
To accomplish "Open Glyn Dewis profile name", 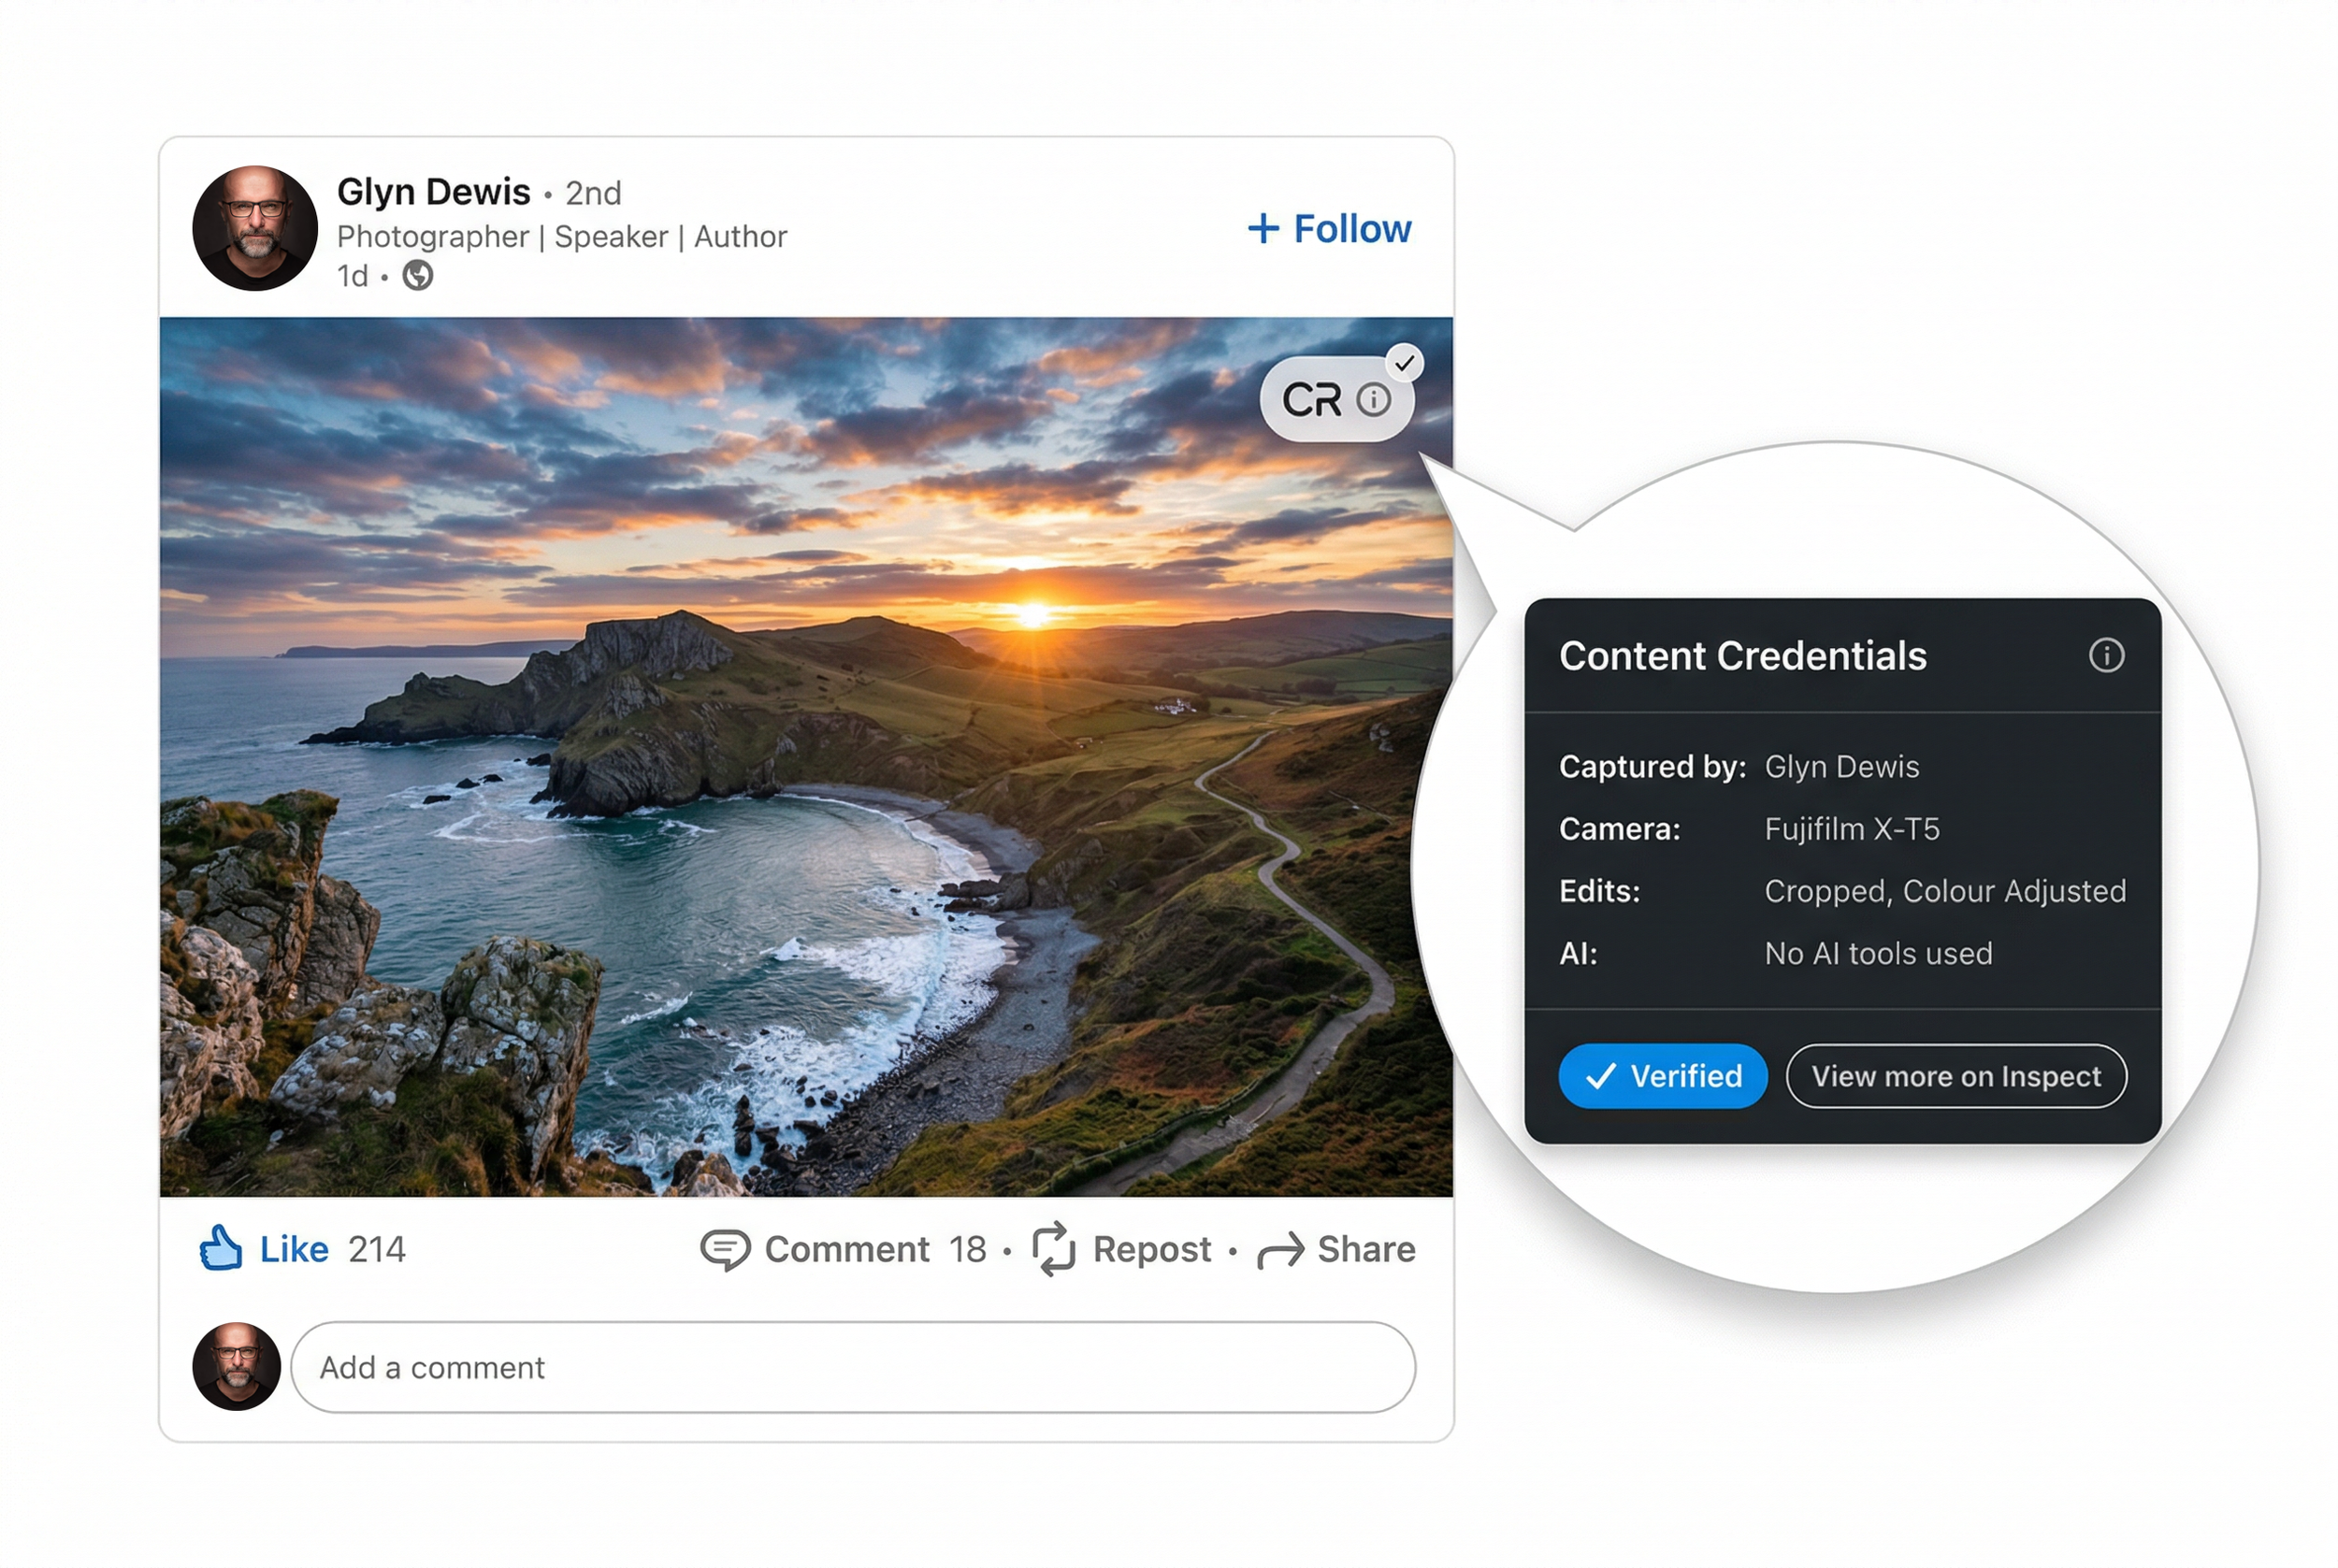I will click(x=435, y=191).
